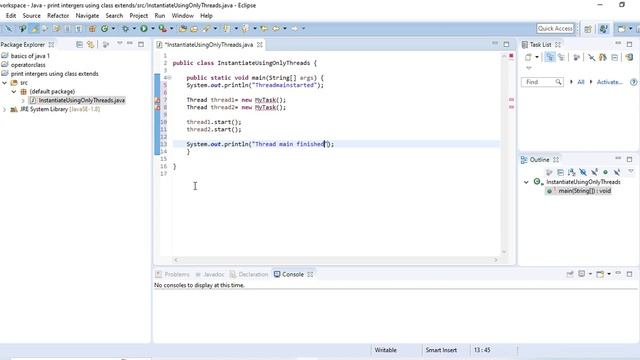Image resolution: width=640 pixels, height=360 pixels.
Task: Toggle Hide Local Types in Outline
Action: (617, 172)
